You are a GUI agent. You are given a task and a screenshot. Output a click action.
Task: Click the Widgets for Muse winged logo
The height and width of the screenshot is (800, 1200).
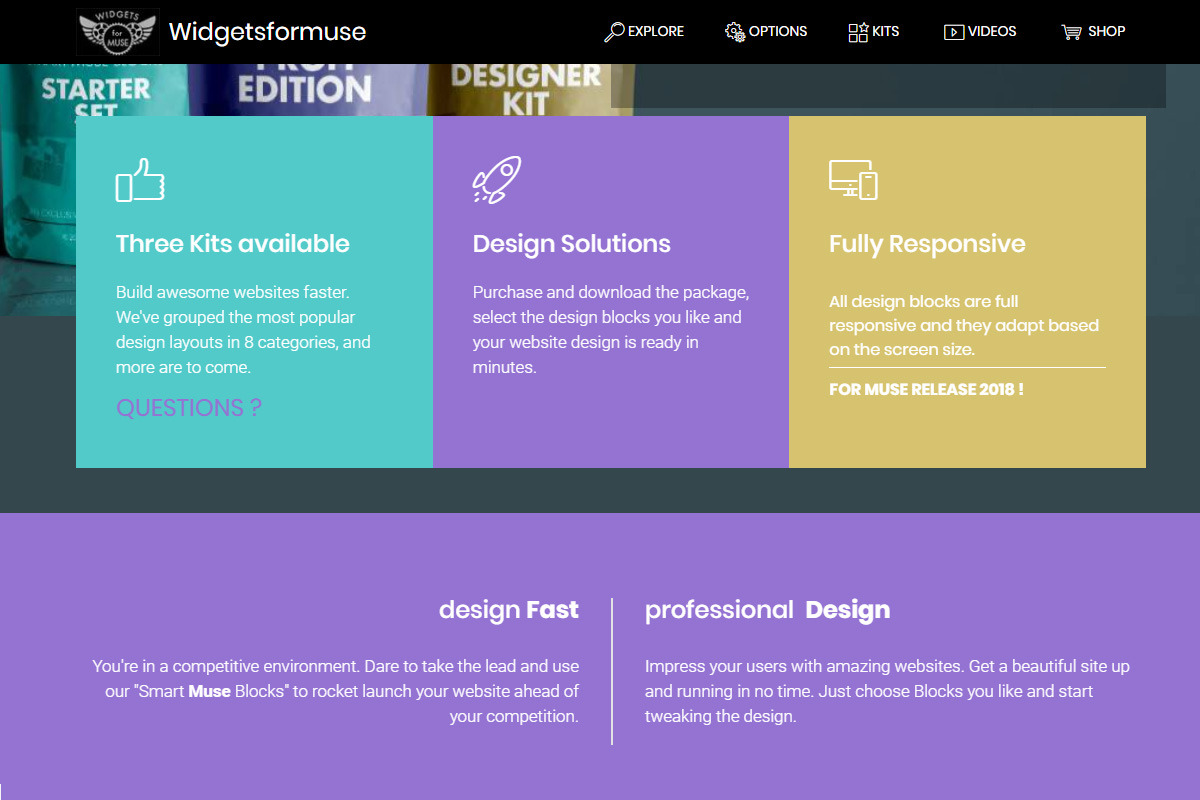click(118, 31)
